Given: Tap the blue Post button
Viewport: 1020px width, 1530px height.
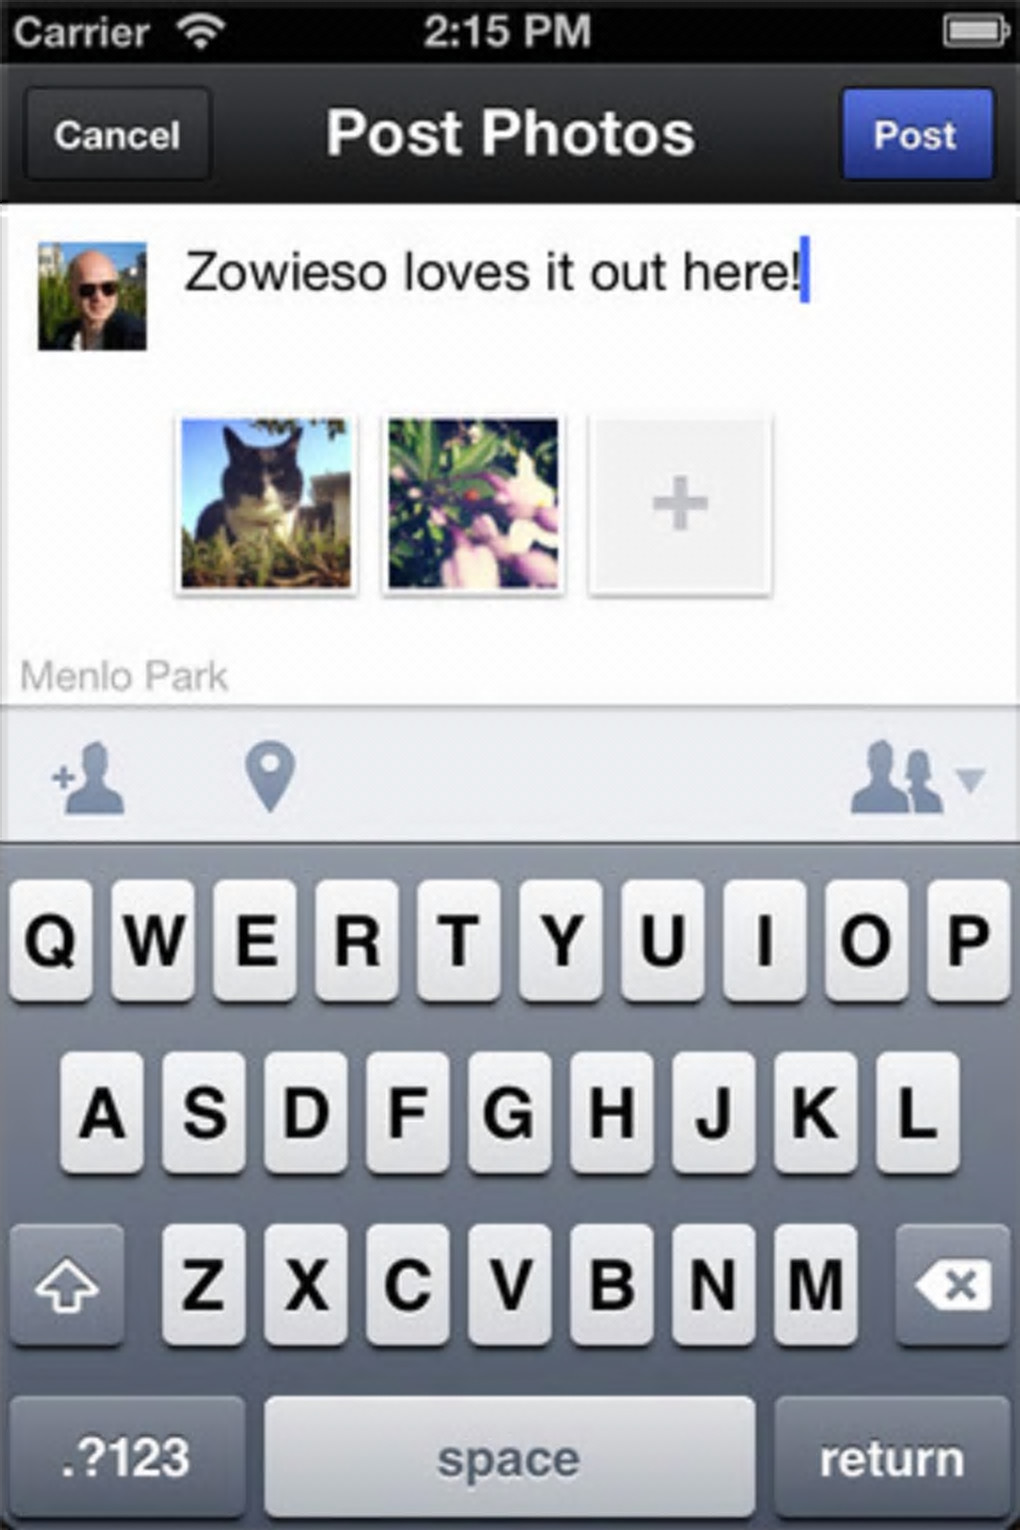Looking at the screenshot, I should pyautogui.click(x=917, y=134).
